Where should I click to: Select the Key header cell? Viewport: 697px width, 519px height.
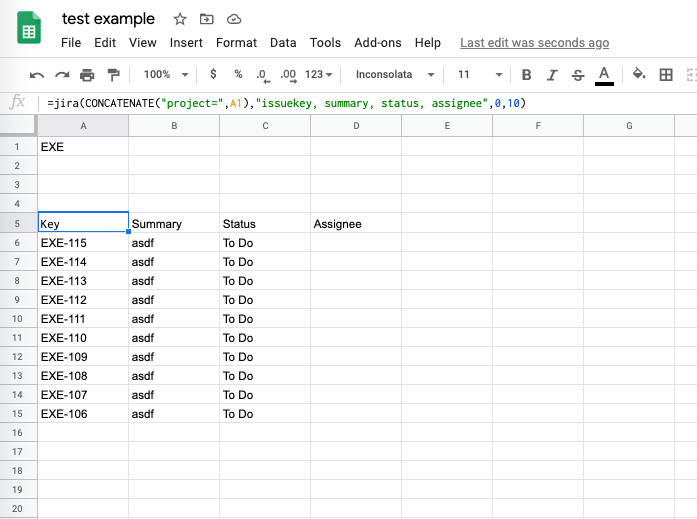83,223
